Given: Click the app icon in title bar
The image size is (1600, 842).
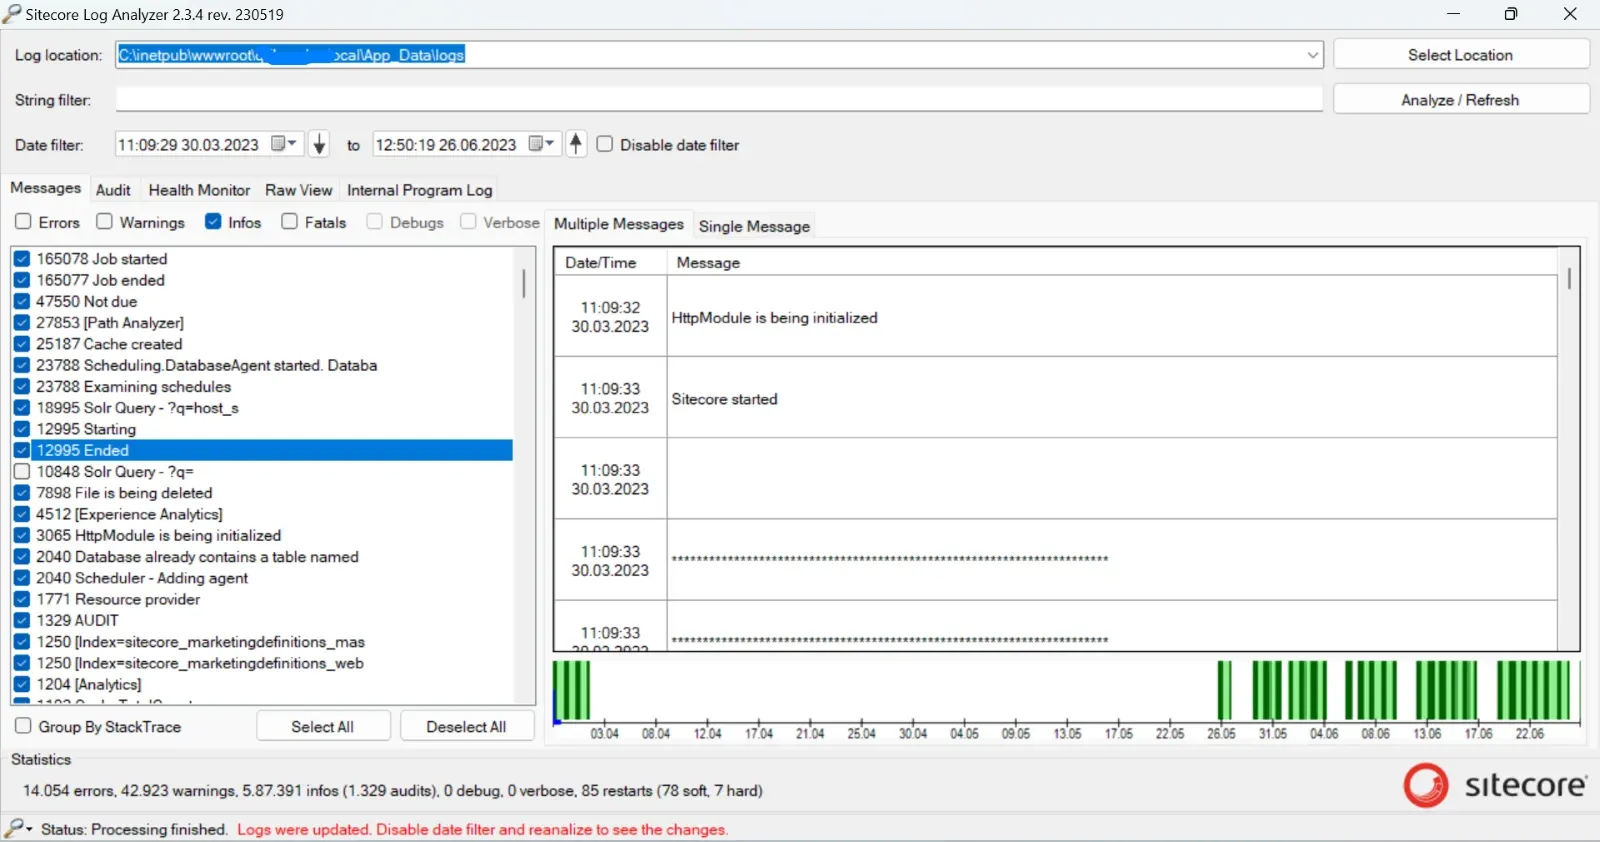Looking at the screenshot, I should (12, 14).
